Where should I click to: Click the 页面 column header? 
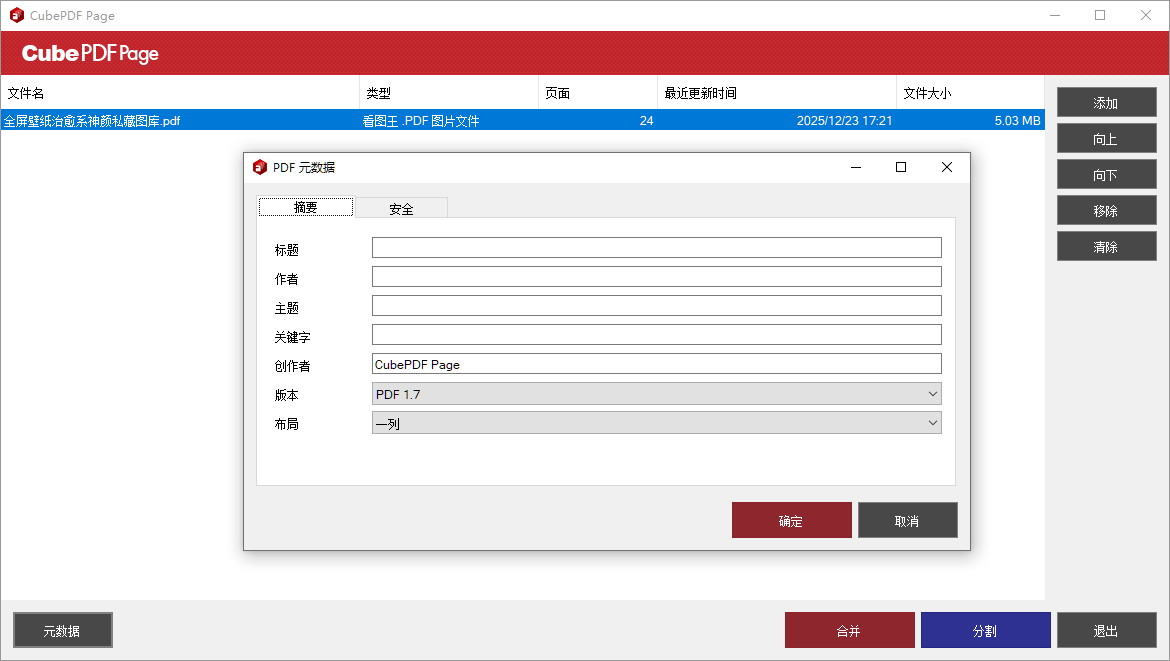click(598, 93)
